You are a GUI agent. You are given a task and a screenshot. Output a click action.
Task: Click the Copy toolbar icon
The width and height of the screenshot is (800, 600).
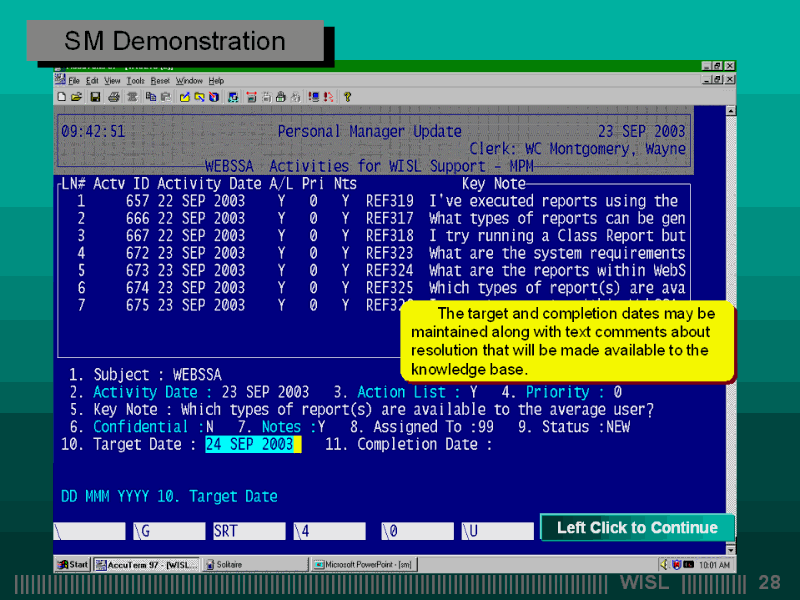coord(150,97)
